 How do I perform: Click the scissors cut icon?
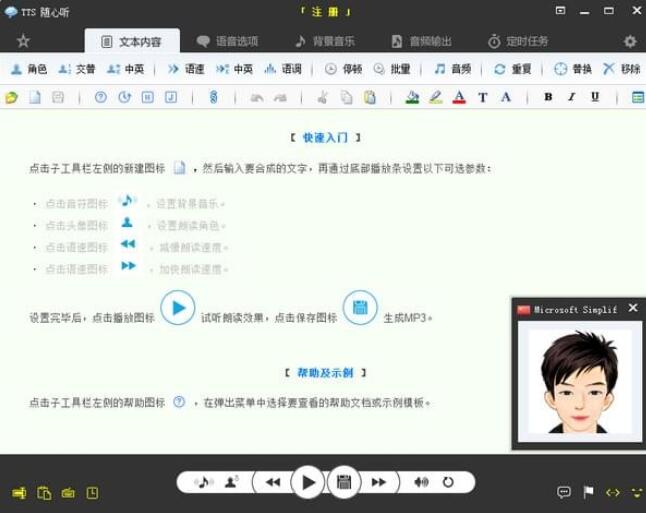coord(322,97)
